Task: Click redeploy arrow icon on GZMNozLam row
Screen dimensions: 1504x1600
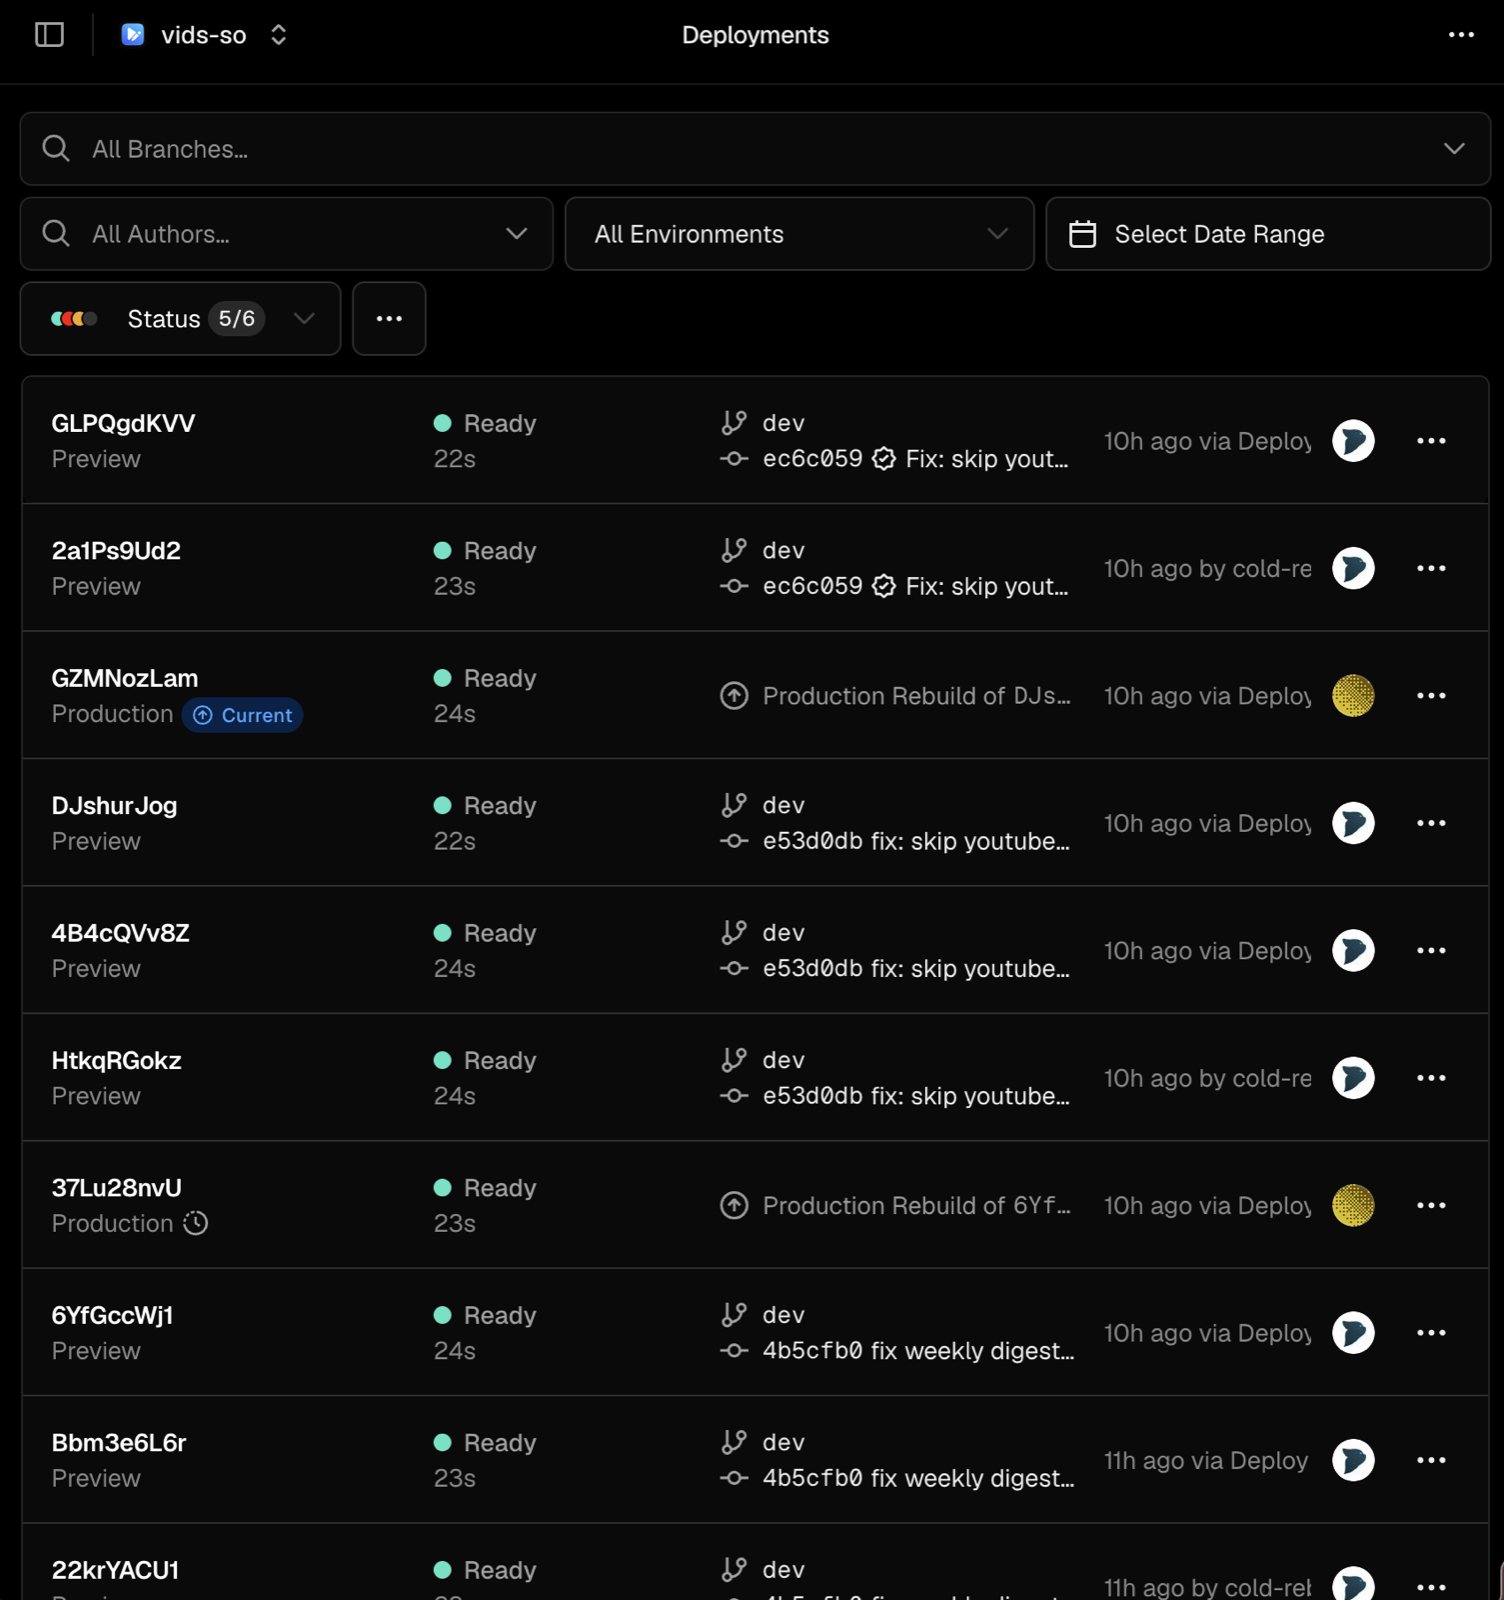Action: [734, 696]
